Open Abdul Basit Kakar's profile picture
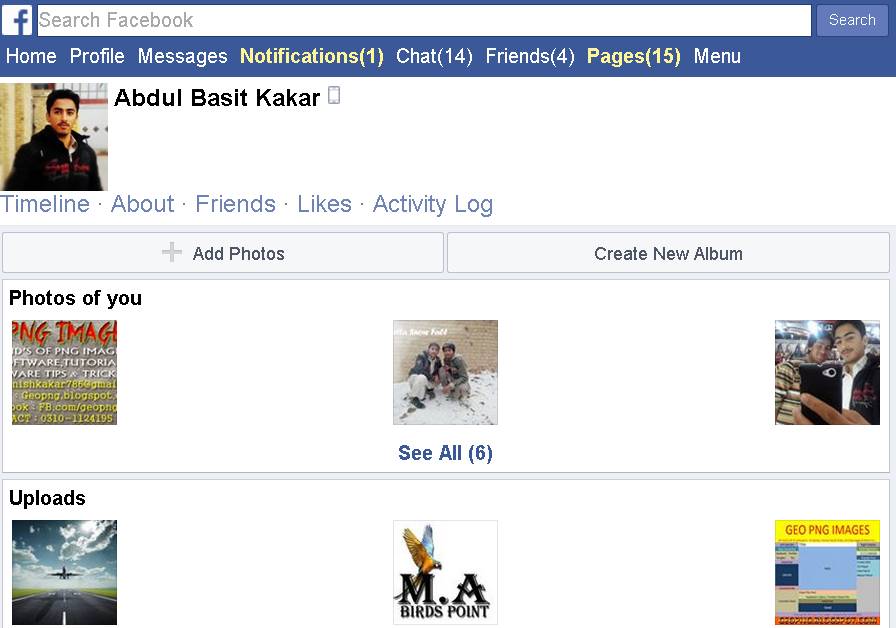This screenshot has width=896, height=628. [54, 137]
